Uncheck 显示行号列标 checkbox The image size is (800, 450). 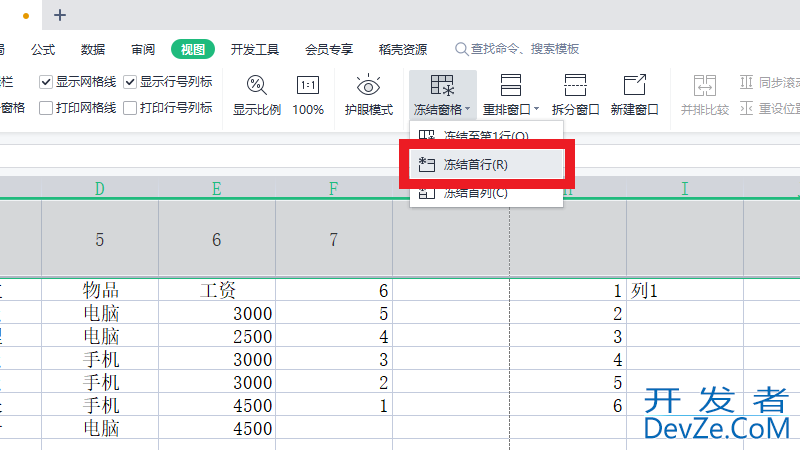(130, 82)
